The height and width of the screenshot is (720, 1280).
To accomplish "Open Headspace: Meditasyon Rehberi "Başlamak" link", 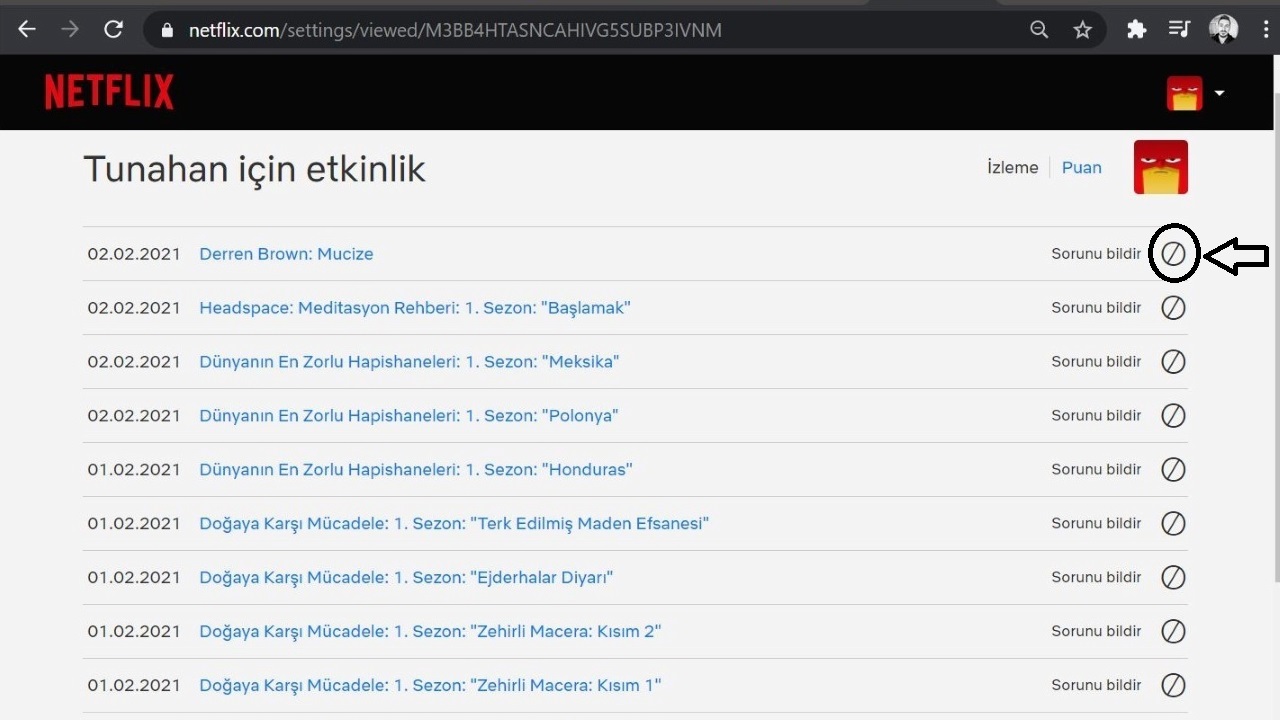I will pyautogui.click(x=415, y=308).
